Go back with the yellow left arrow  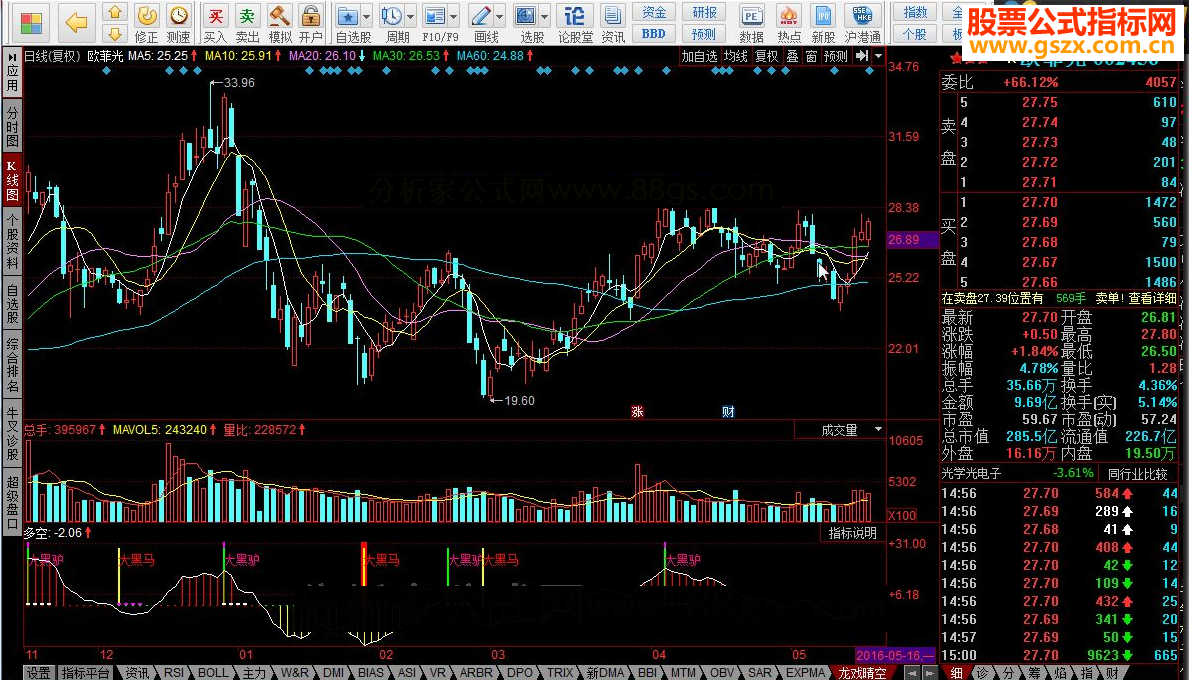pos(77,23)
